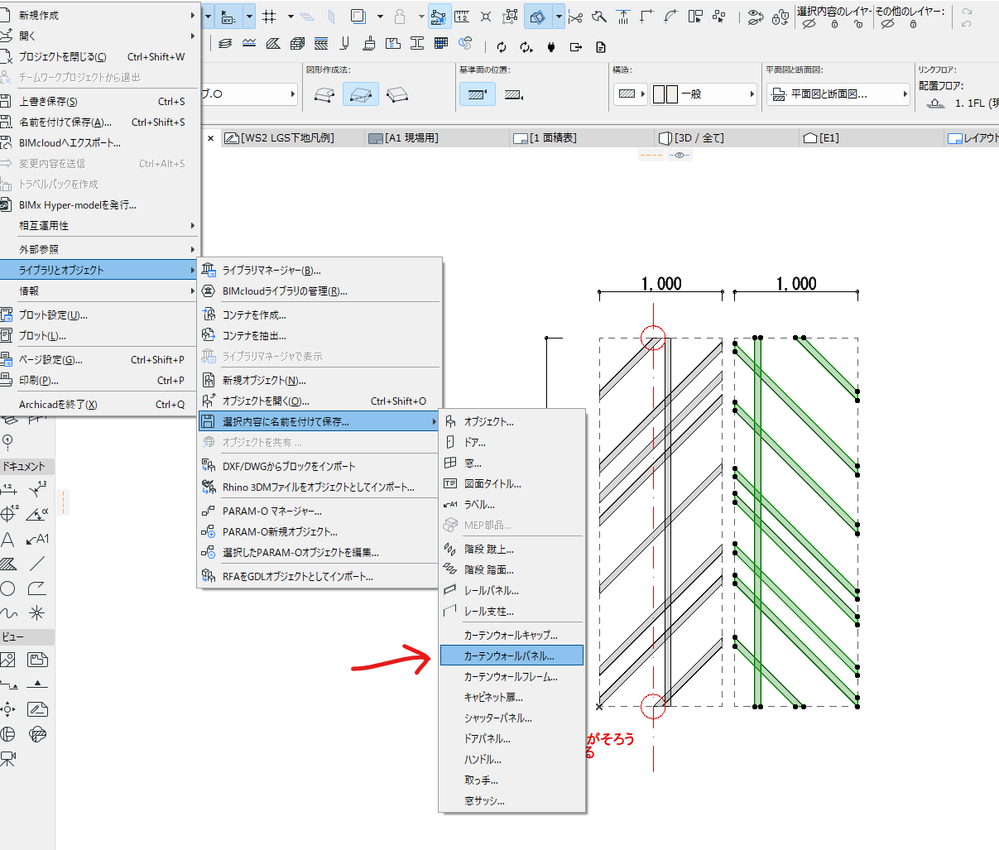The width and height of the screenshot is (999, 850).
Task: Select the Fill (hatch) tool
Action: click(8, 564)
